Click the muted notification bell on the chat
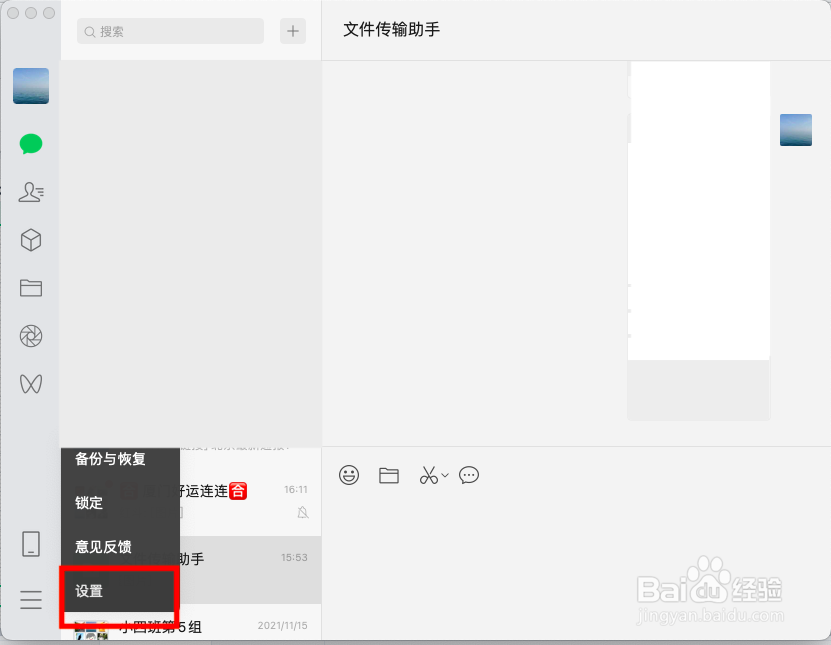 pos(303,512)
